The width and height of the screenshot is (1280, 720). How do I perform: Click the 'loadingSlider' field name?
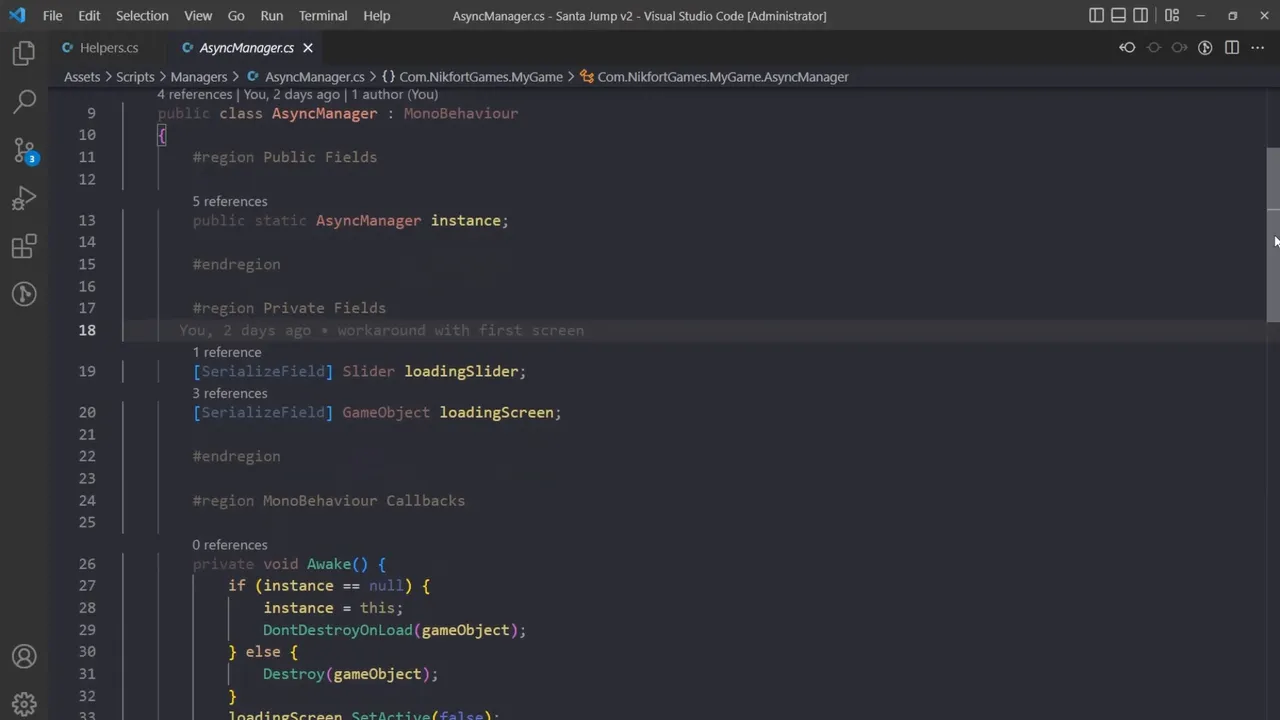pos(461,372)
